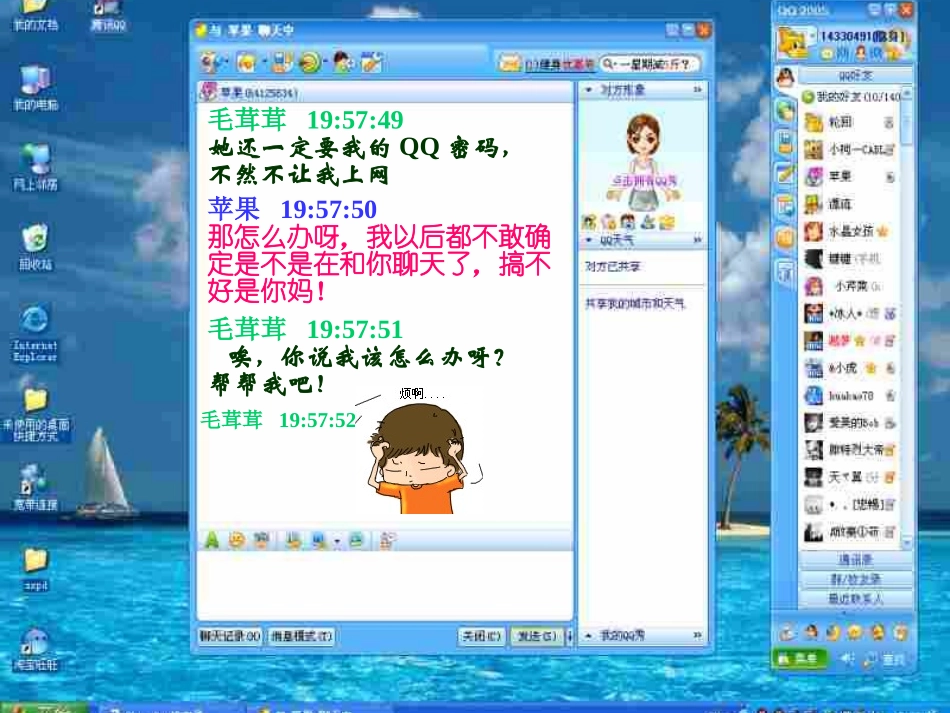Click the first icon in QQ panel bottom row
This screenshot has width=950, height=713.
click(x=787, y=633)
